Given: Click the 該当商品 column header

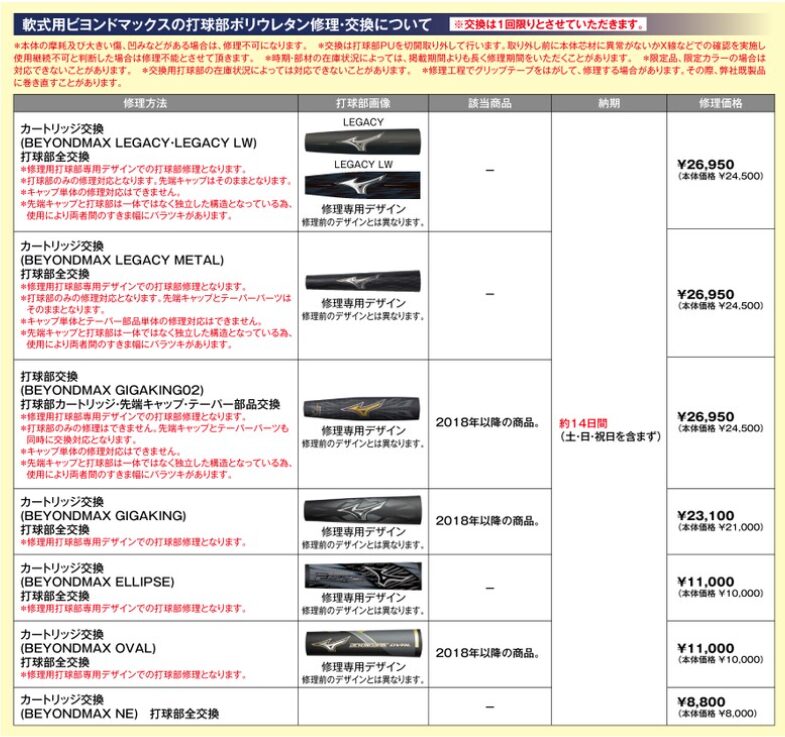Looking at the screenshot, I should click(x=490, y=103).
